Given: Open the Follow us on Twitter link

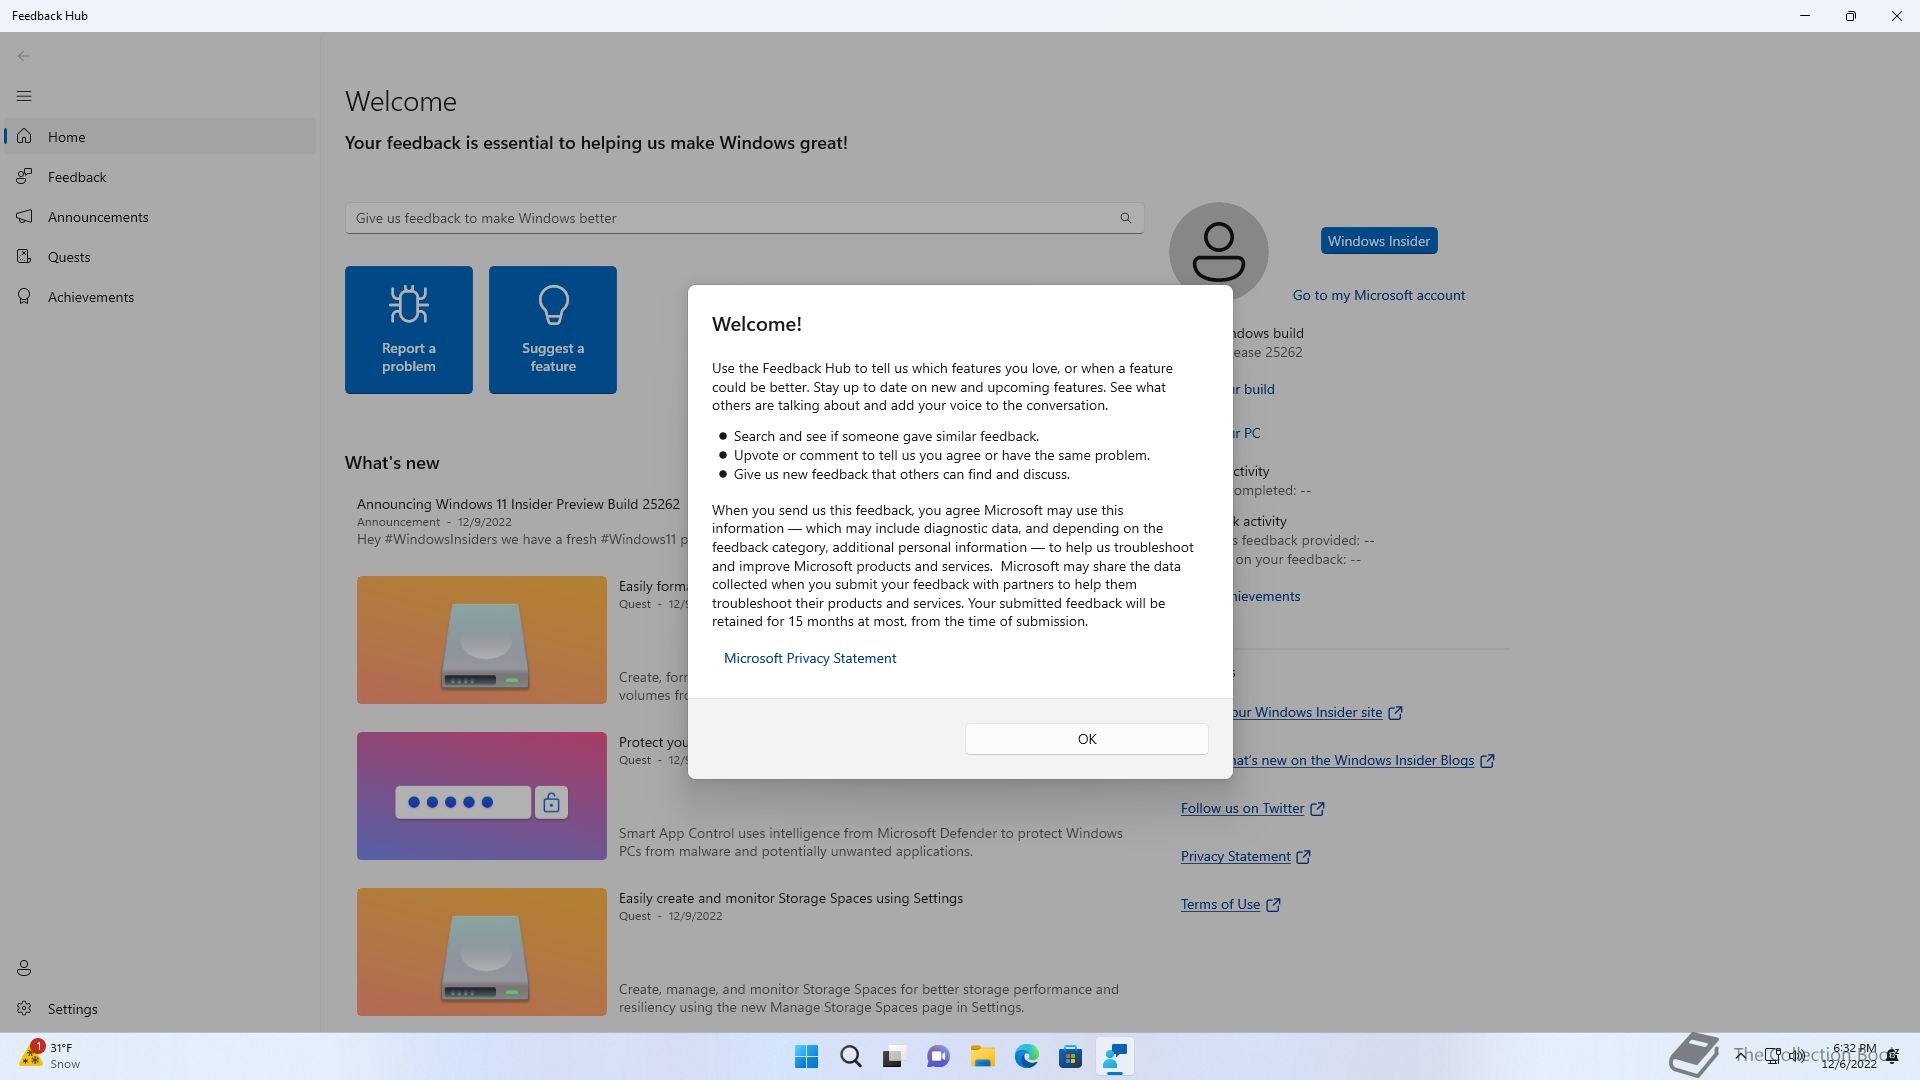Looking at the screenshot, I should (1242, 808).
